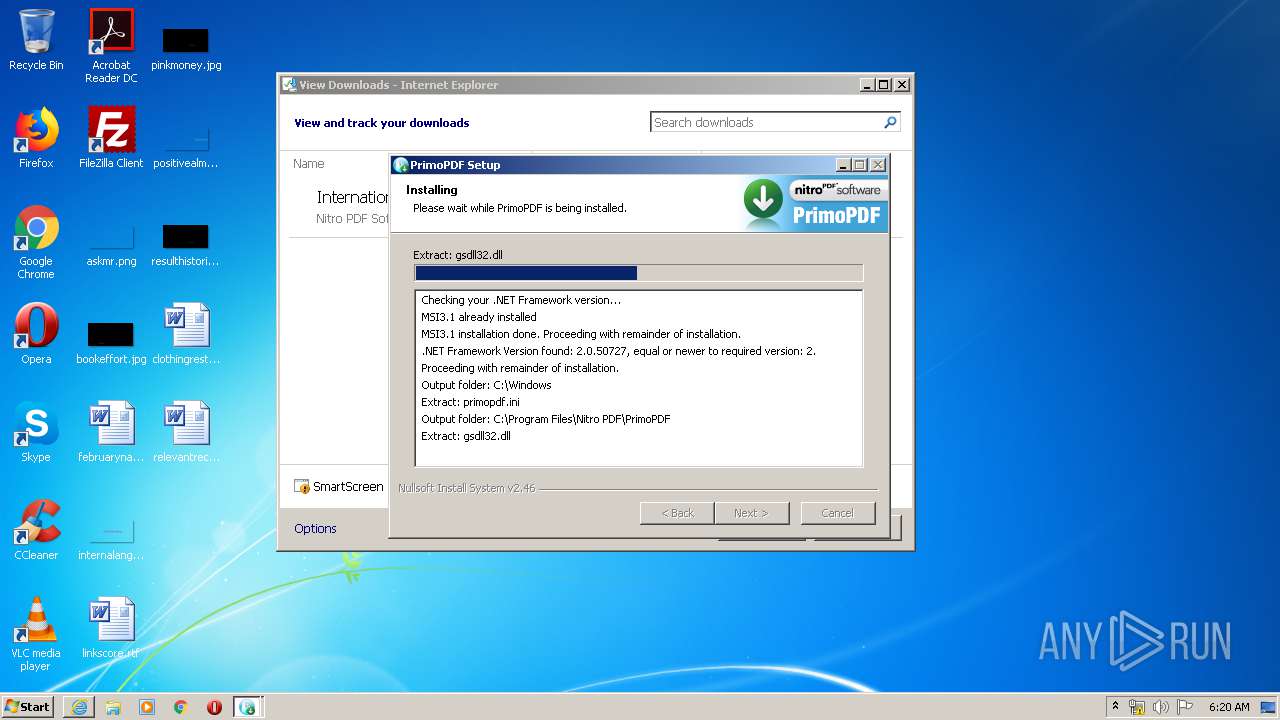
Task: Select the relevantrec Word document
Action: click(x=186, y=432)
